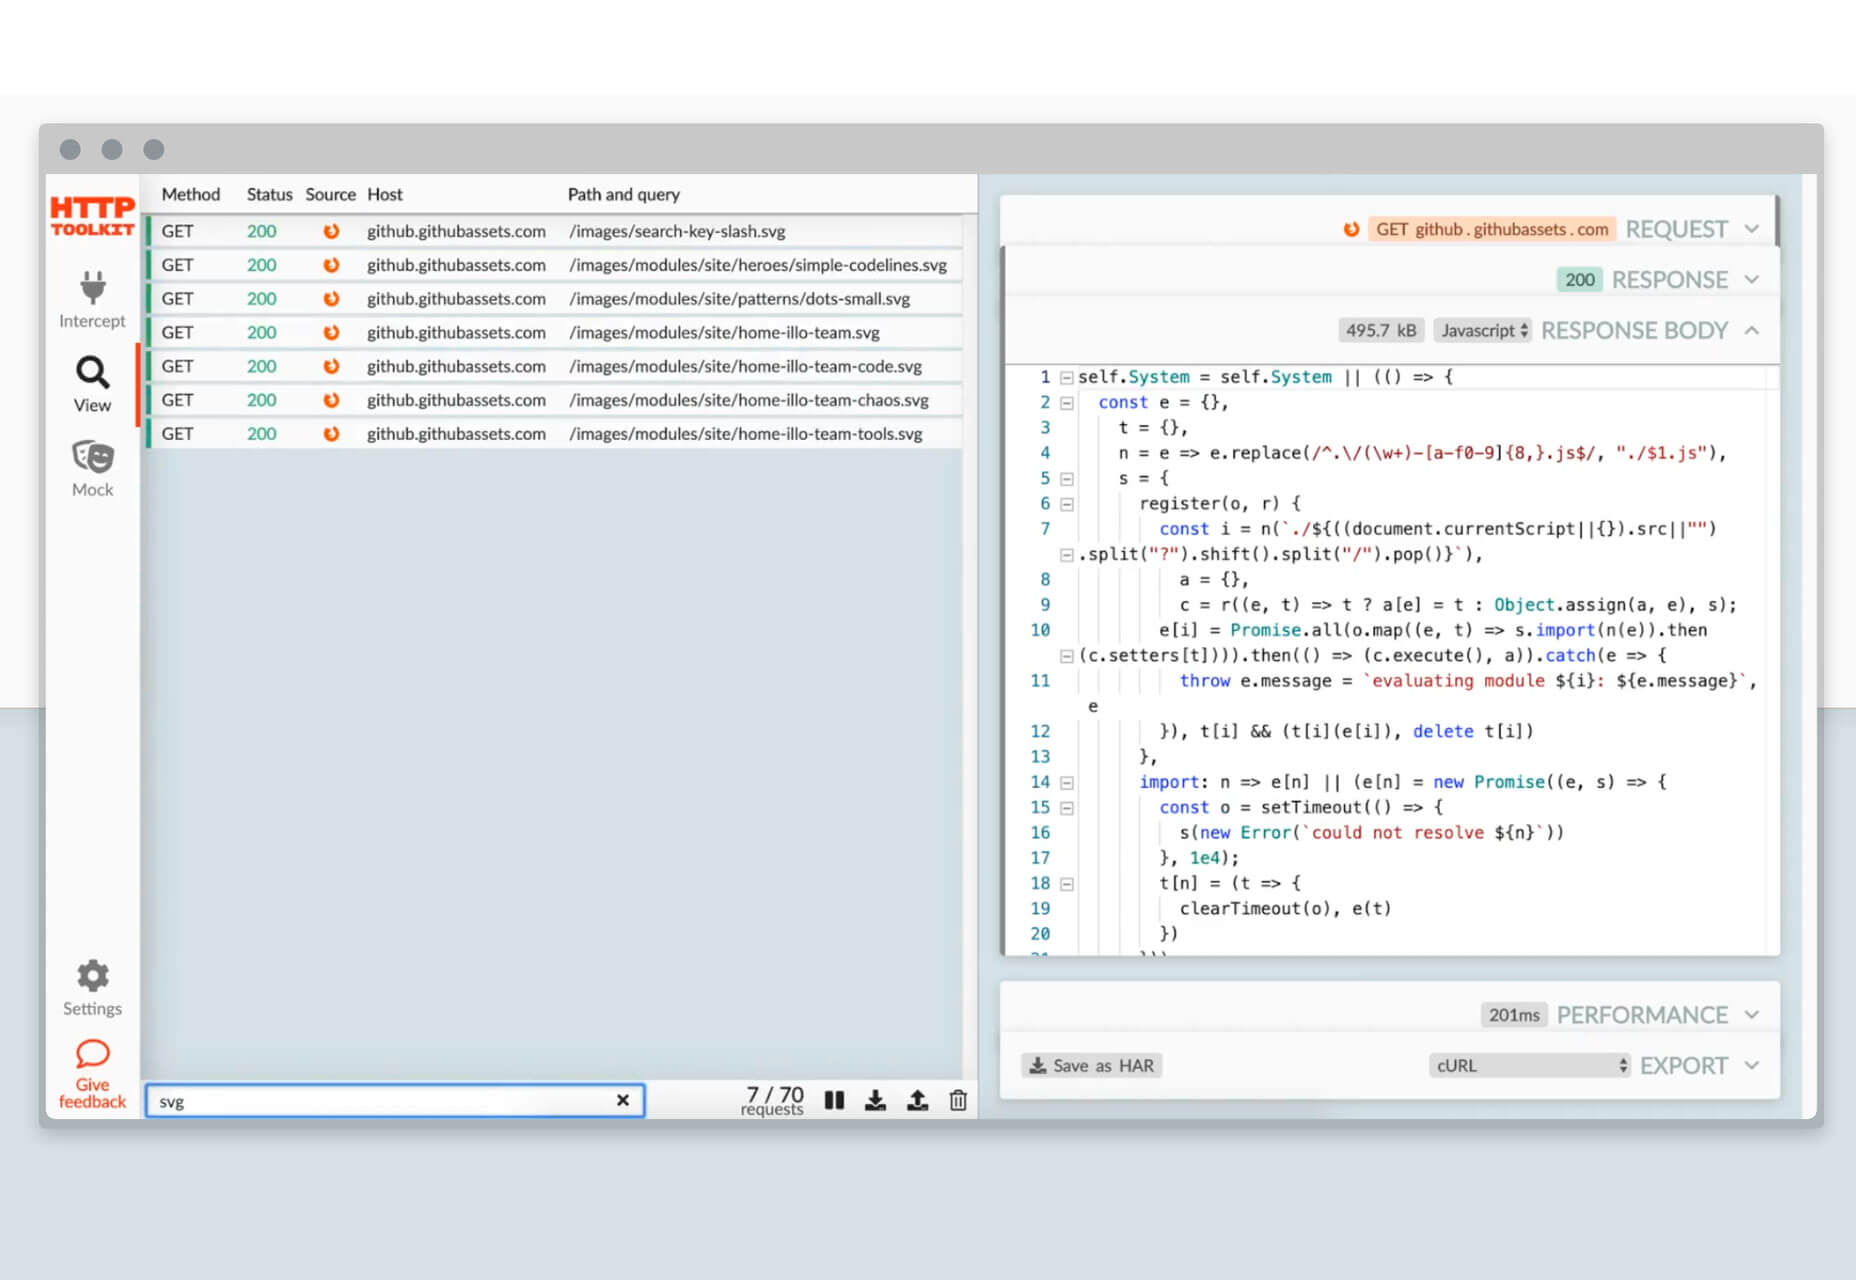Screen dimensions: 1856x1280
Task: Open Settings gear in sidebar
Action: point(92,988)
